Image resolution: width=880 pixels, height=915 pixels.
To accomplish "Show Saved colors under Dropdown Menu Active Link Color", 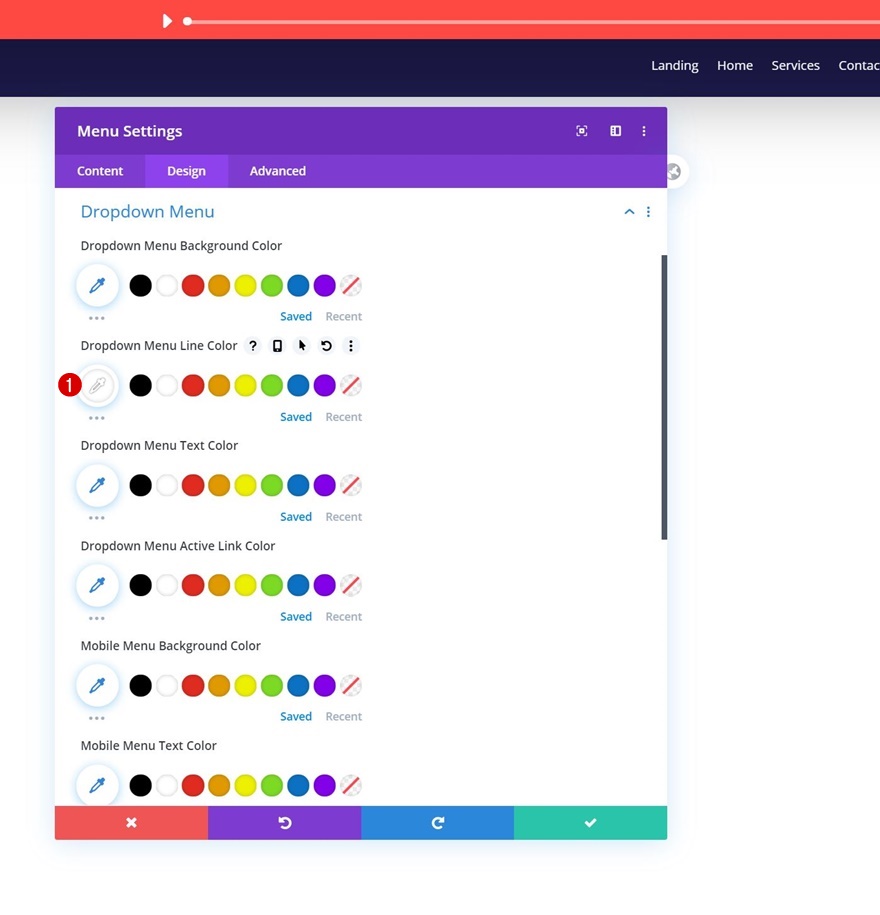I will point(296,616).
